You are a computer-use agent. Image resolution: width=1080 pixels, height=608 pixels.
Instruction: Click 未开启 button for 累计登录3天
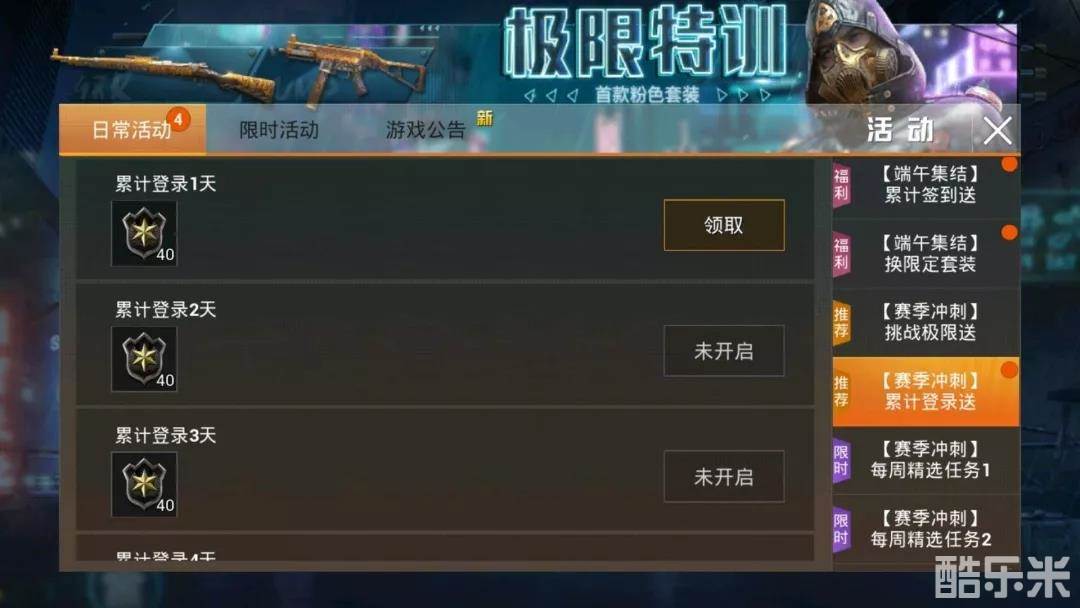(x=724, y=476)
